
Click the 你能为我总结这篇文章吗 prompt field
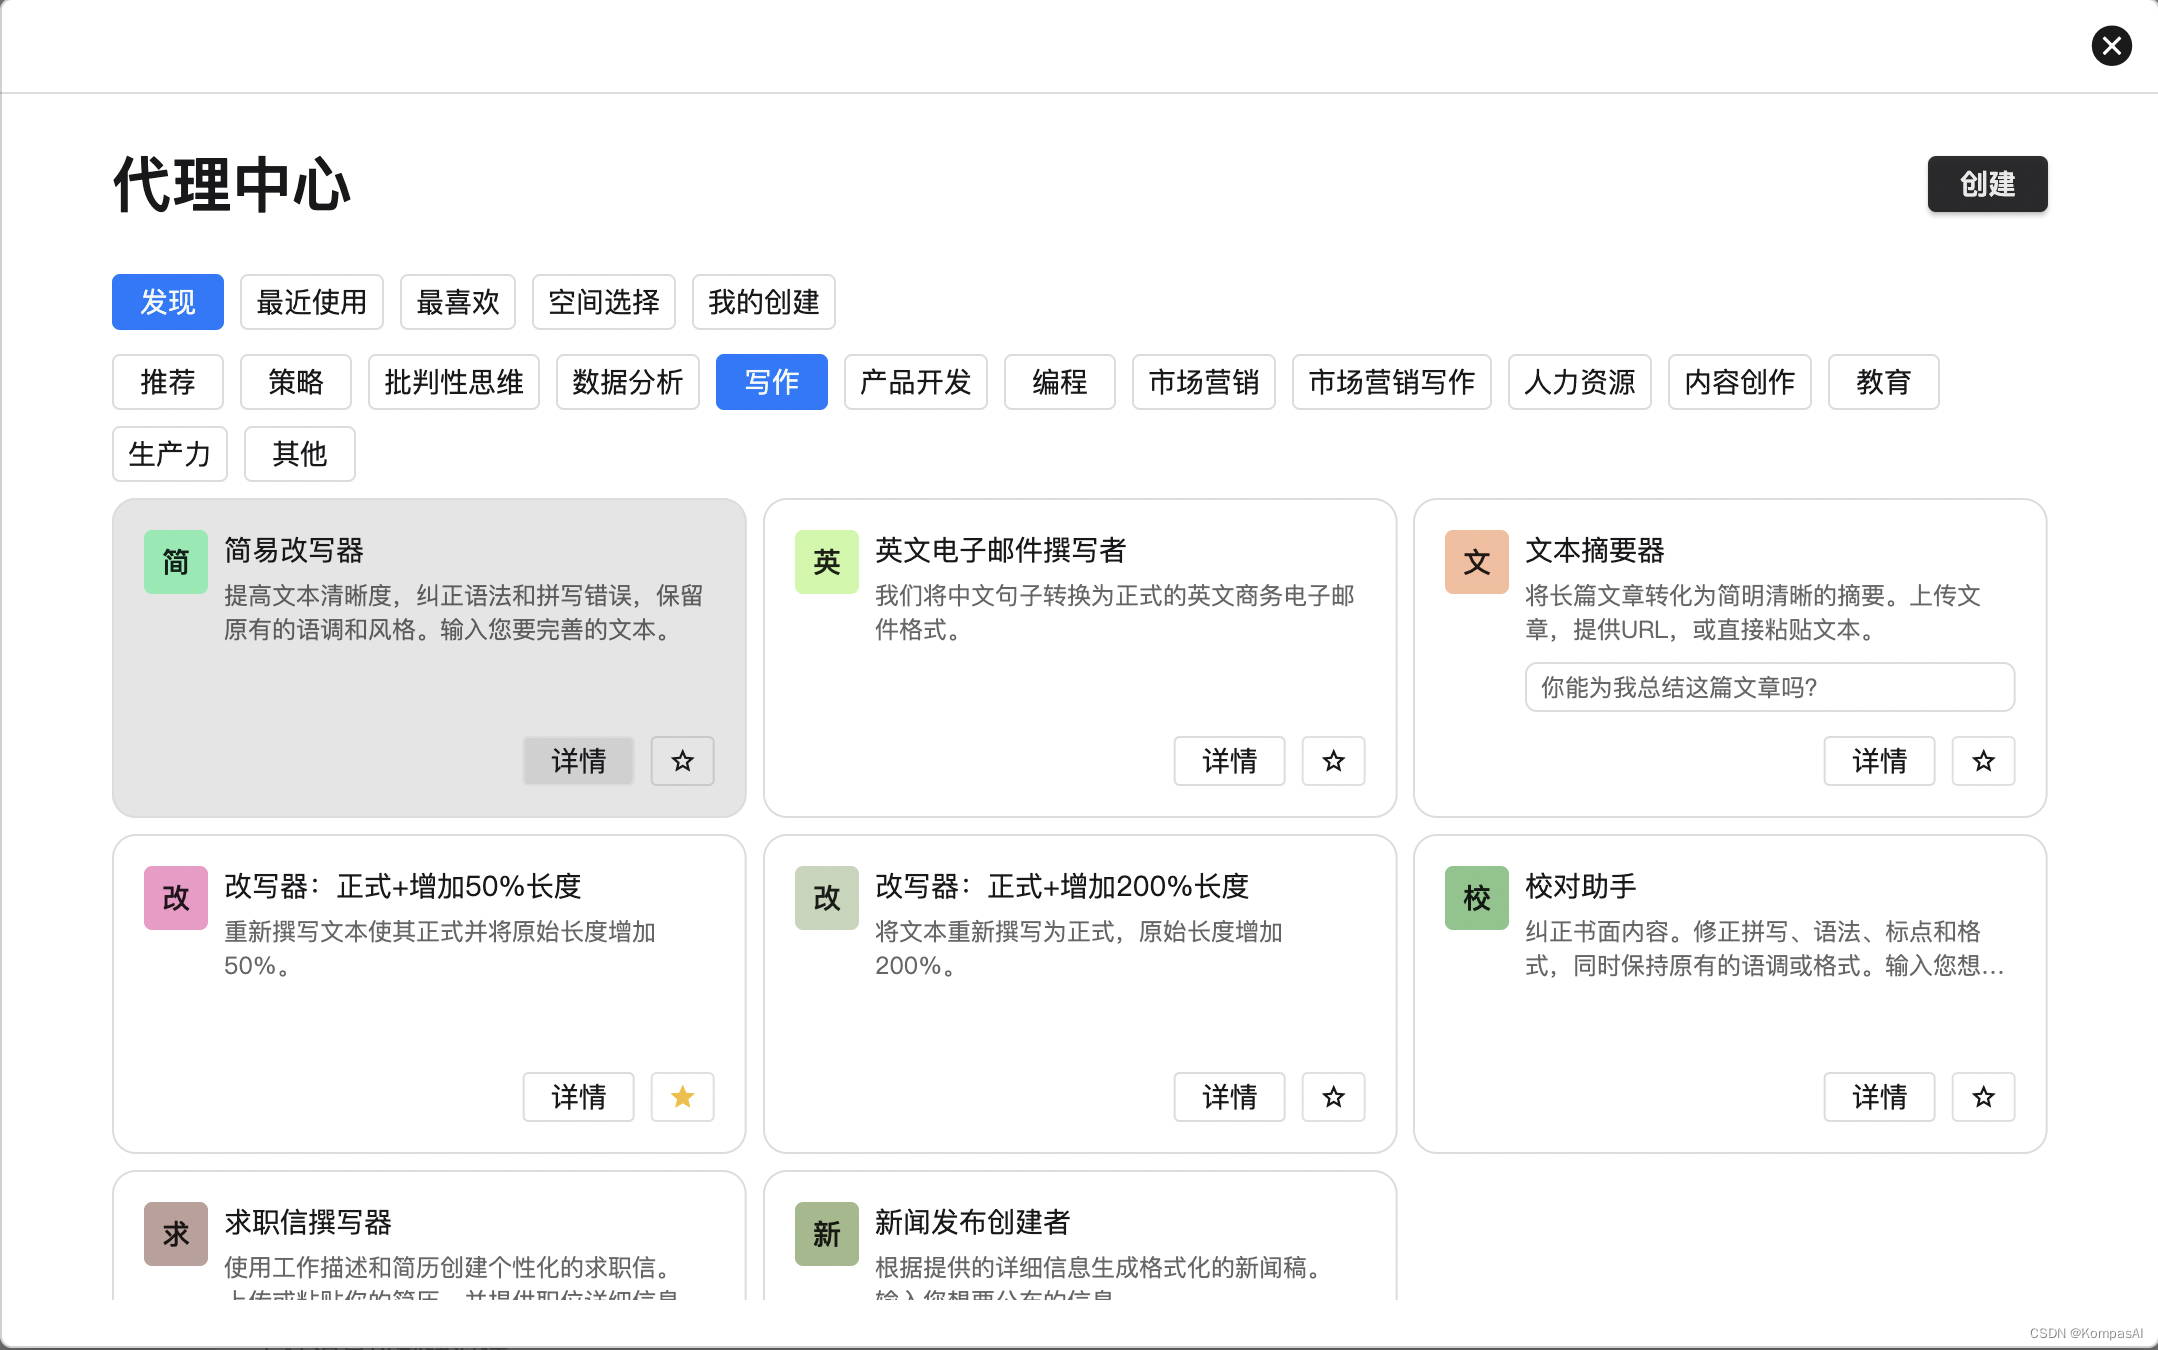tap(1769, 687)
